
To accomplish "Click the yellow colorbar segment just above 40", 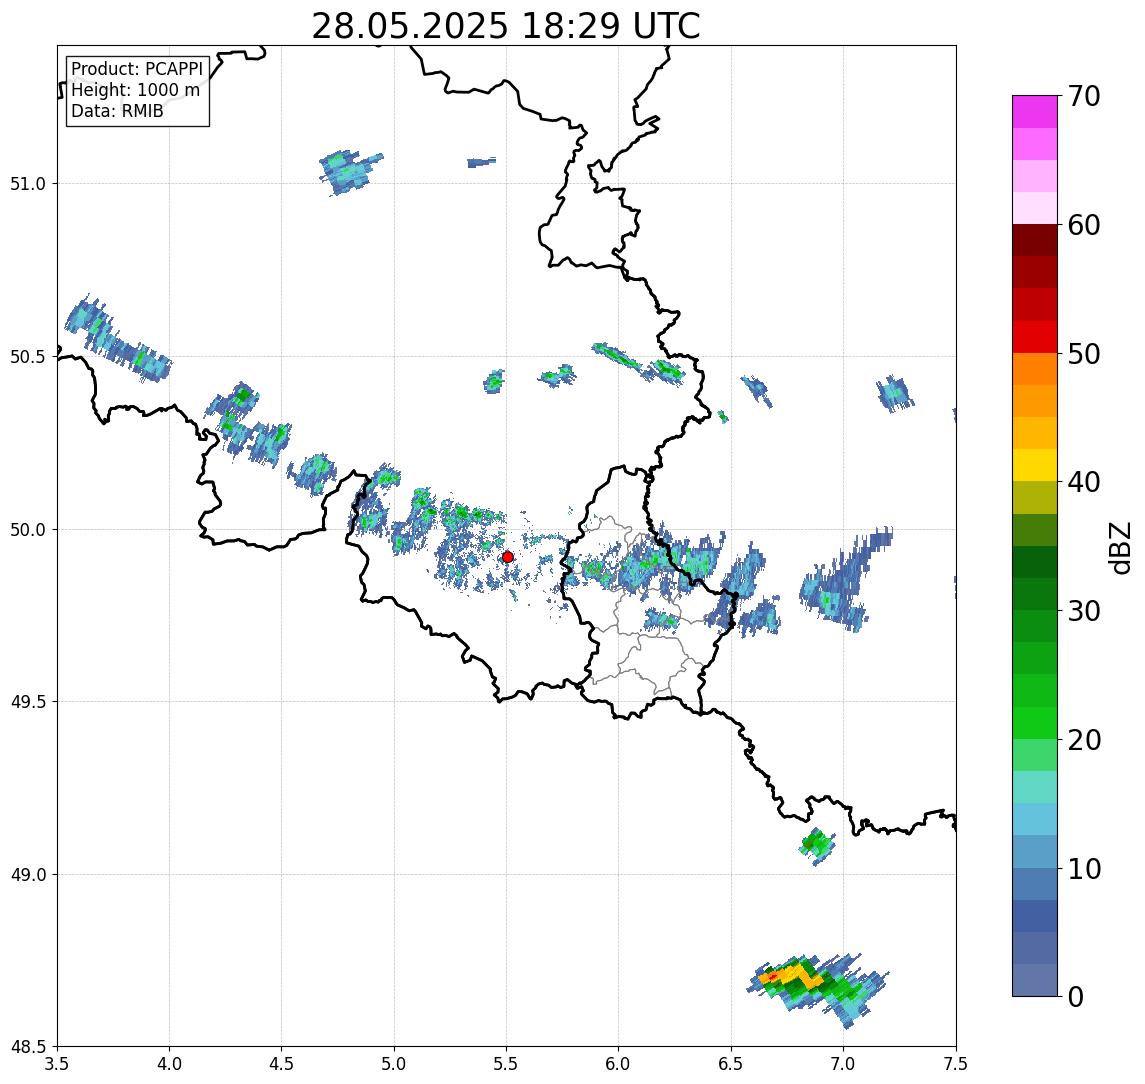I will [1035, 465].
